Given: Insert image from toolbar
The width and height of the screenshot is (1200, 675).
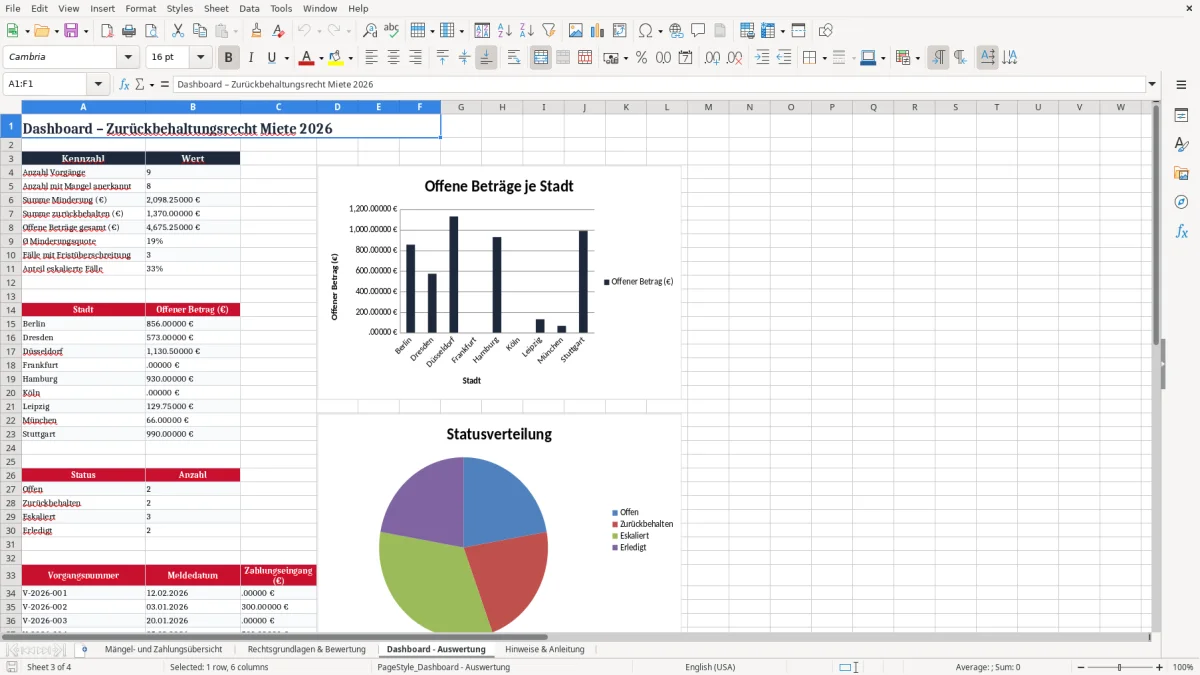Looking at the screenshot, I should (x=576, y=31).
